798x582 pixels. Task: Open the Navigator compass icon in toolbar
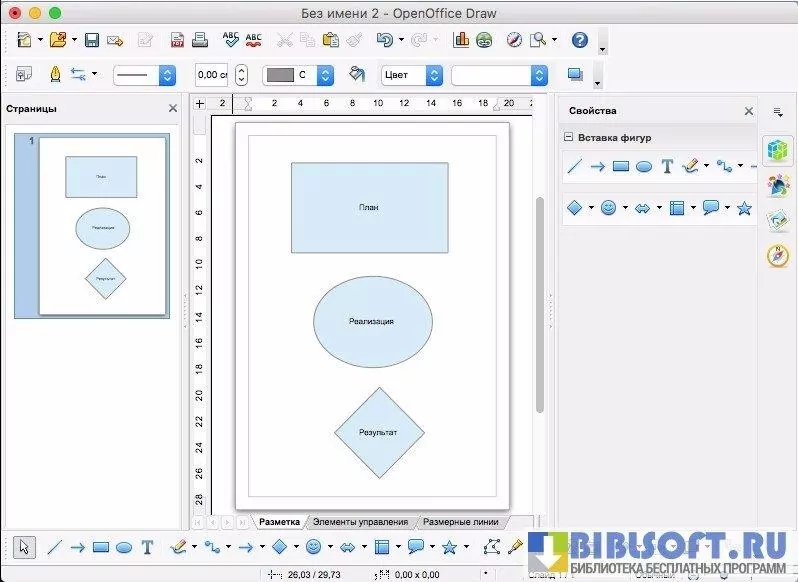(514, 40)
